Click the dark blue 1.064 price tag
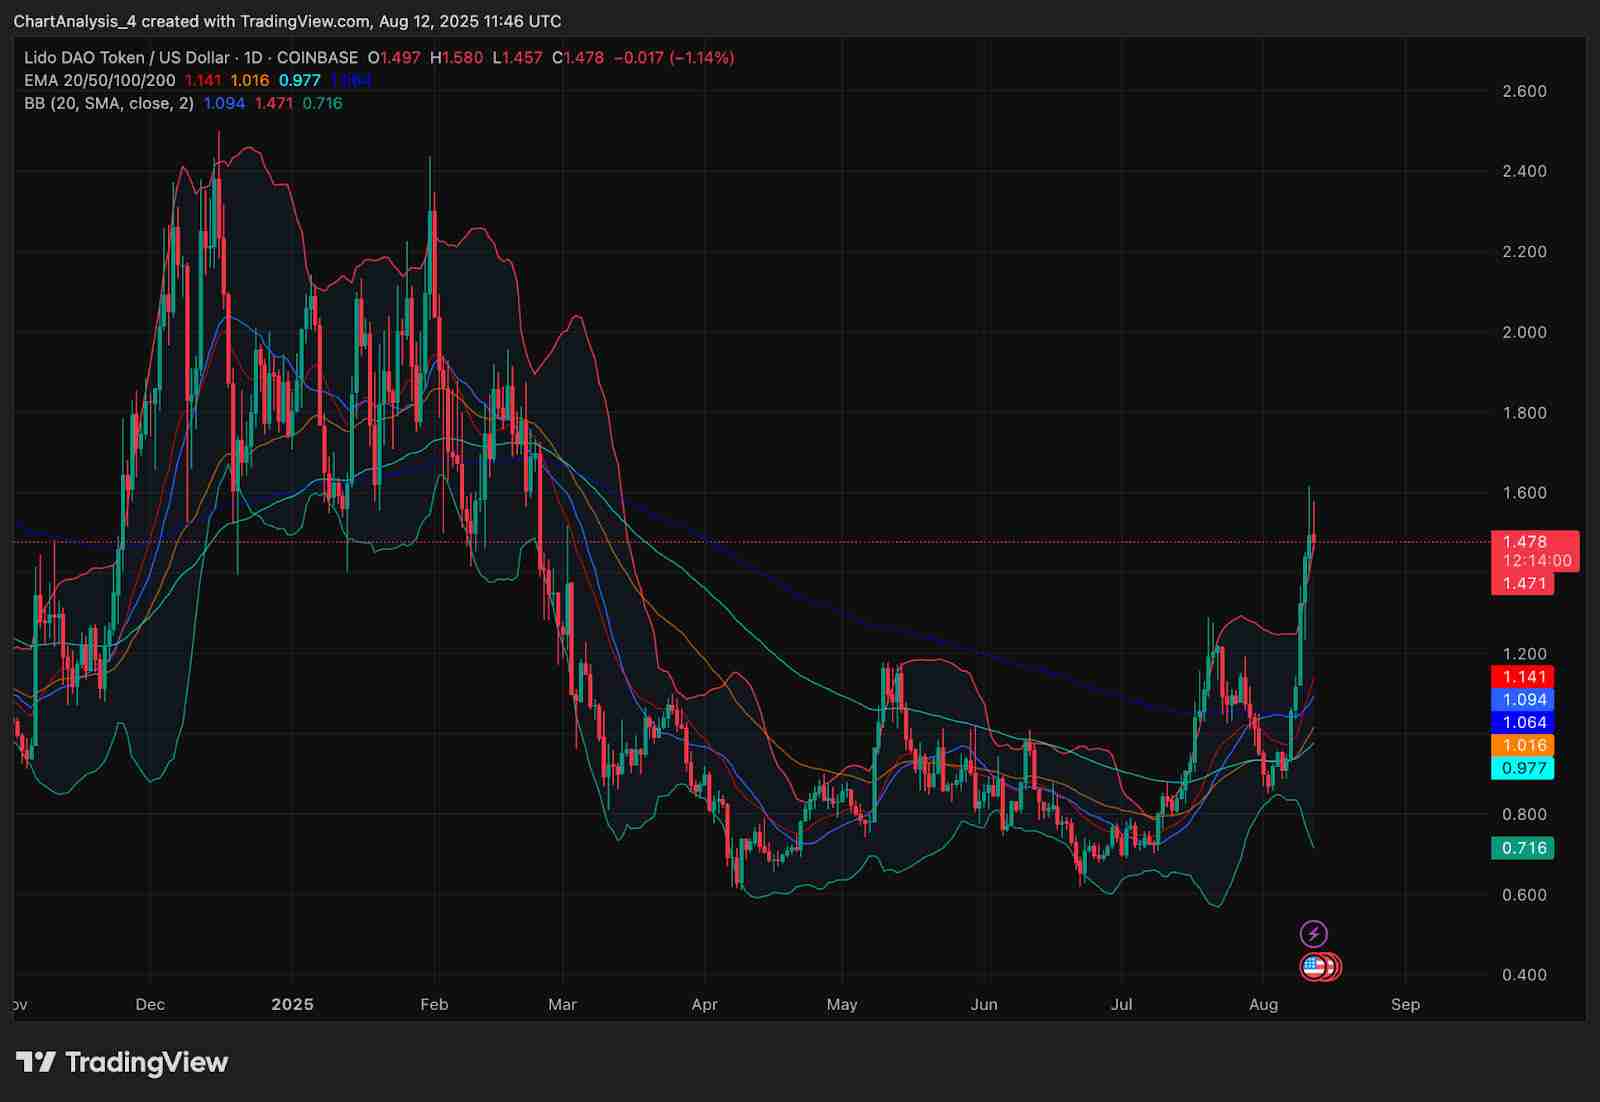The width and height of the screenshot is (1600, 1102). 1522,722
